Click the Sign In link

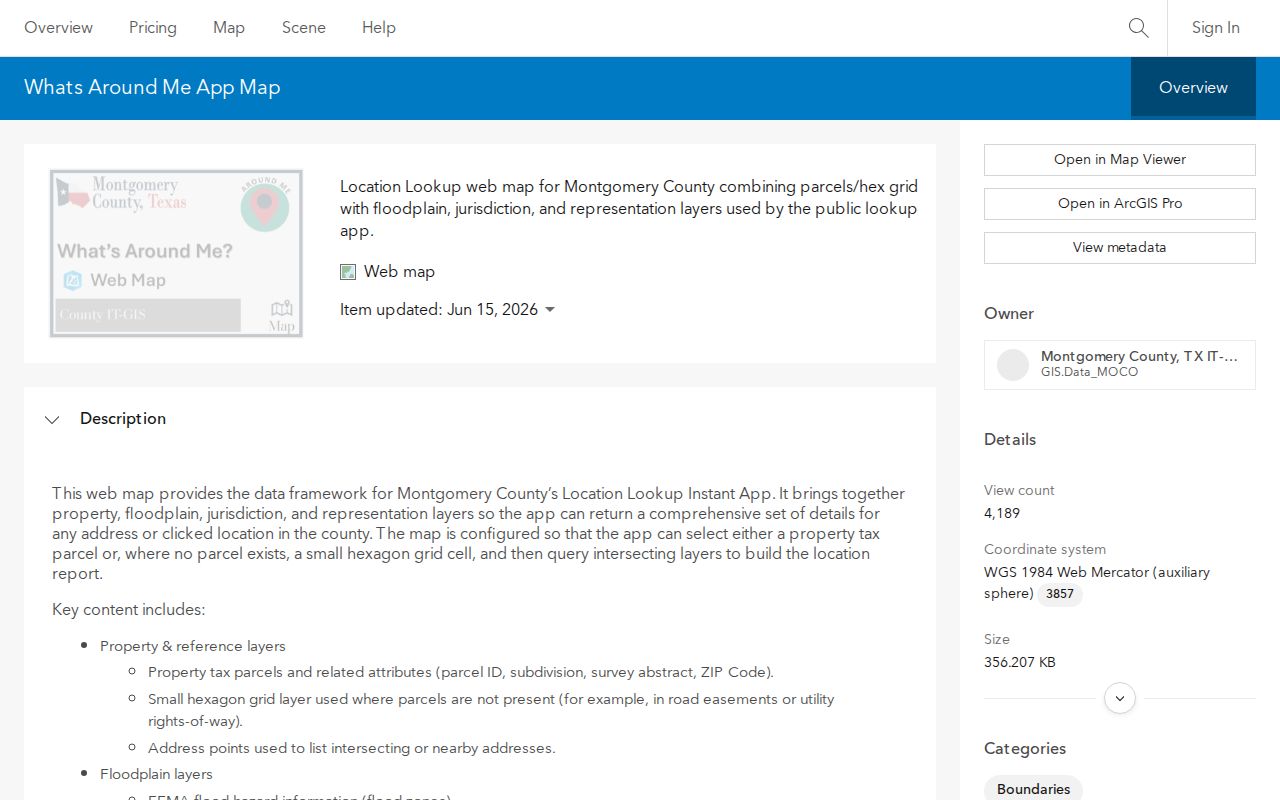pos(1215,28)
